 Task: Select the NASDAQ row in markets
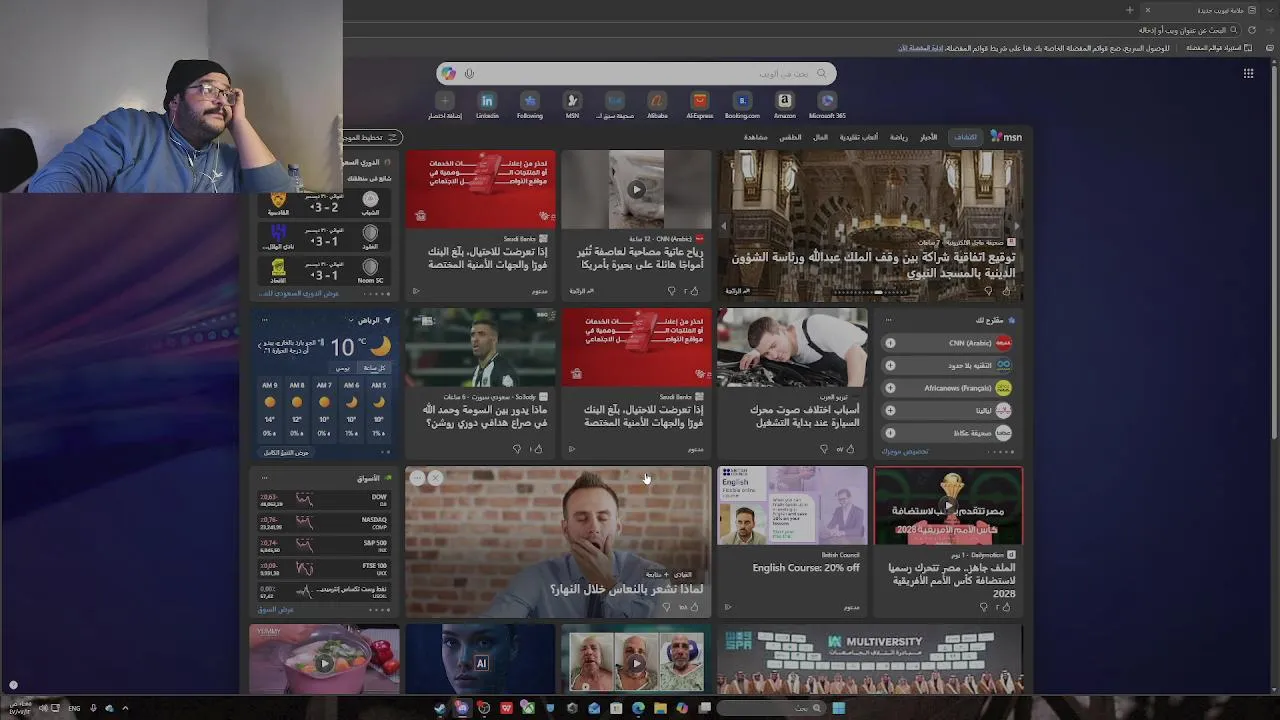coord(324,523)
